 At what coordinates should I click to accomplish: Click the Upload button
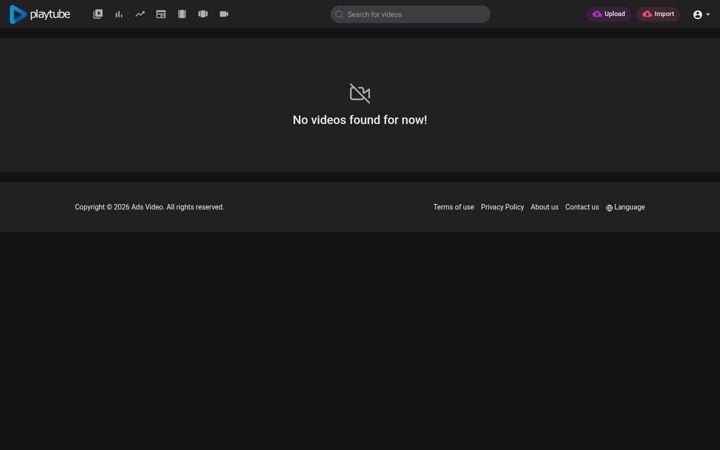tap(608, 14)
